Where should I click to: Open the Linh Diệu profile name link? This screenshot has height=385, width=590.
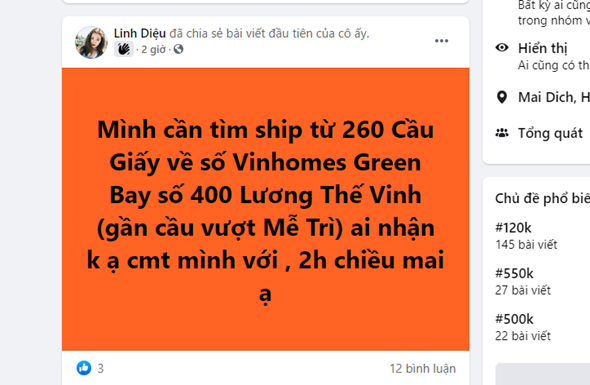(140, 33)
